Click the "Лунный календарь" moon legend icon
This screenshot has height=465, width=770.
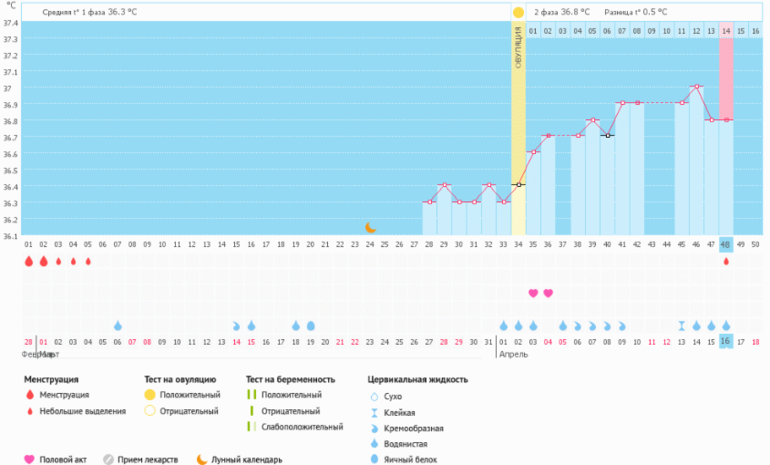(x=201, y=460)
